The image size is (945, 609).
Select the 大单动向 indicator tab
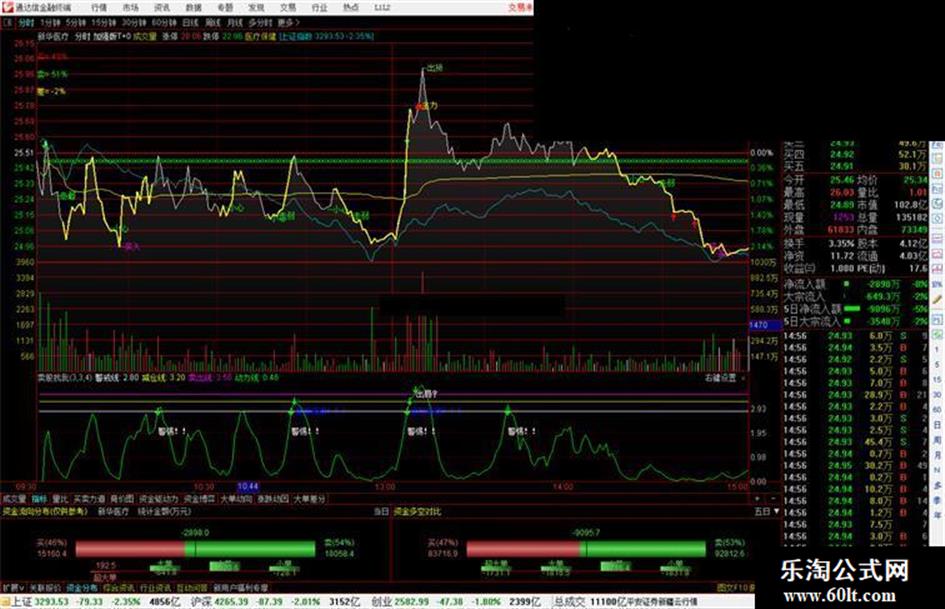236,499
